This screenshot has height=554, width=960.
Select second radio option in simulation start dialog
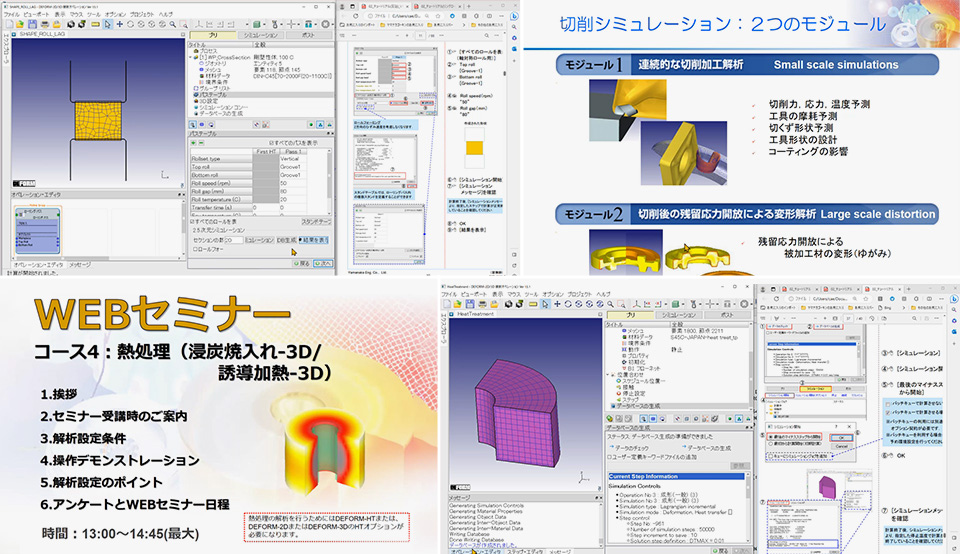point(770,444)
